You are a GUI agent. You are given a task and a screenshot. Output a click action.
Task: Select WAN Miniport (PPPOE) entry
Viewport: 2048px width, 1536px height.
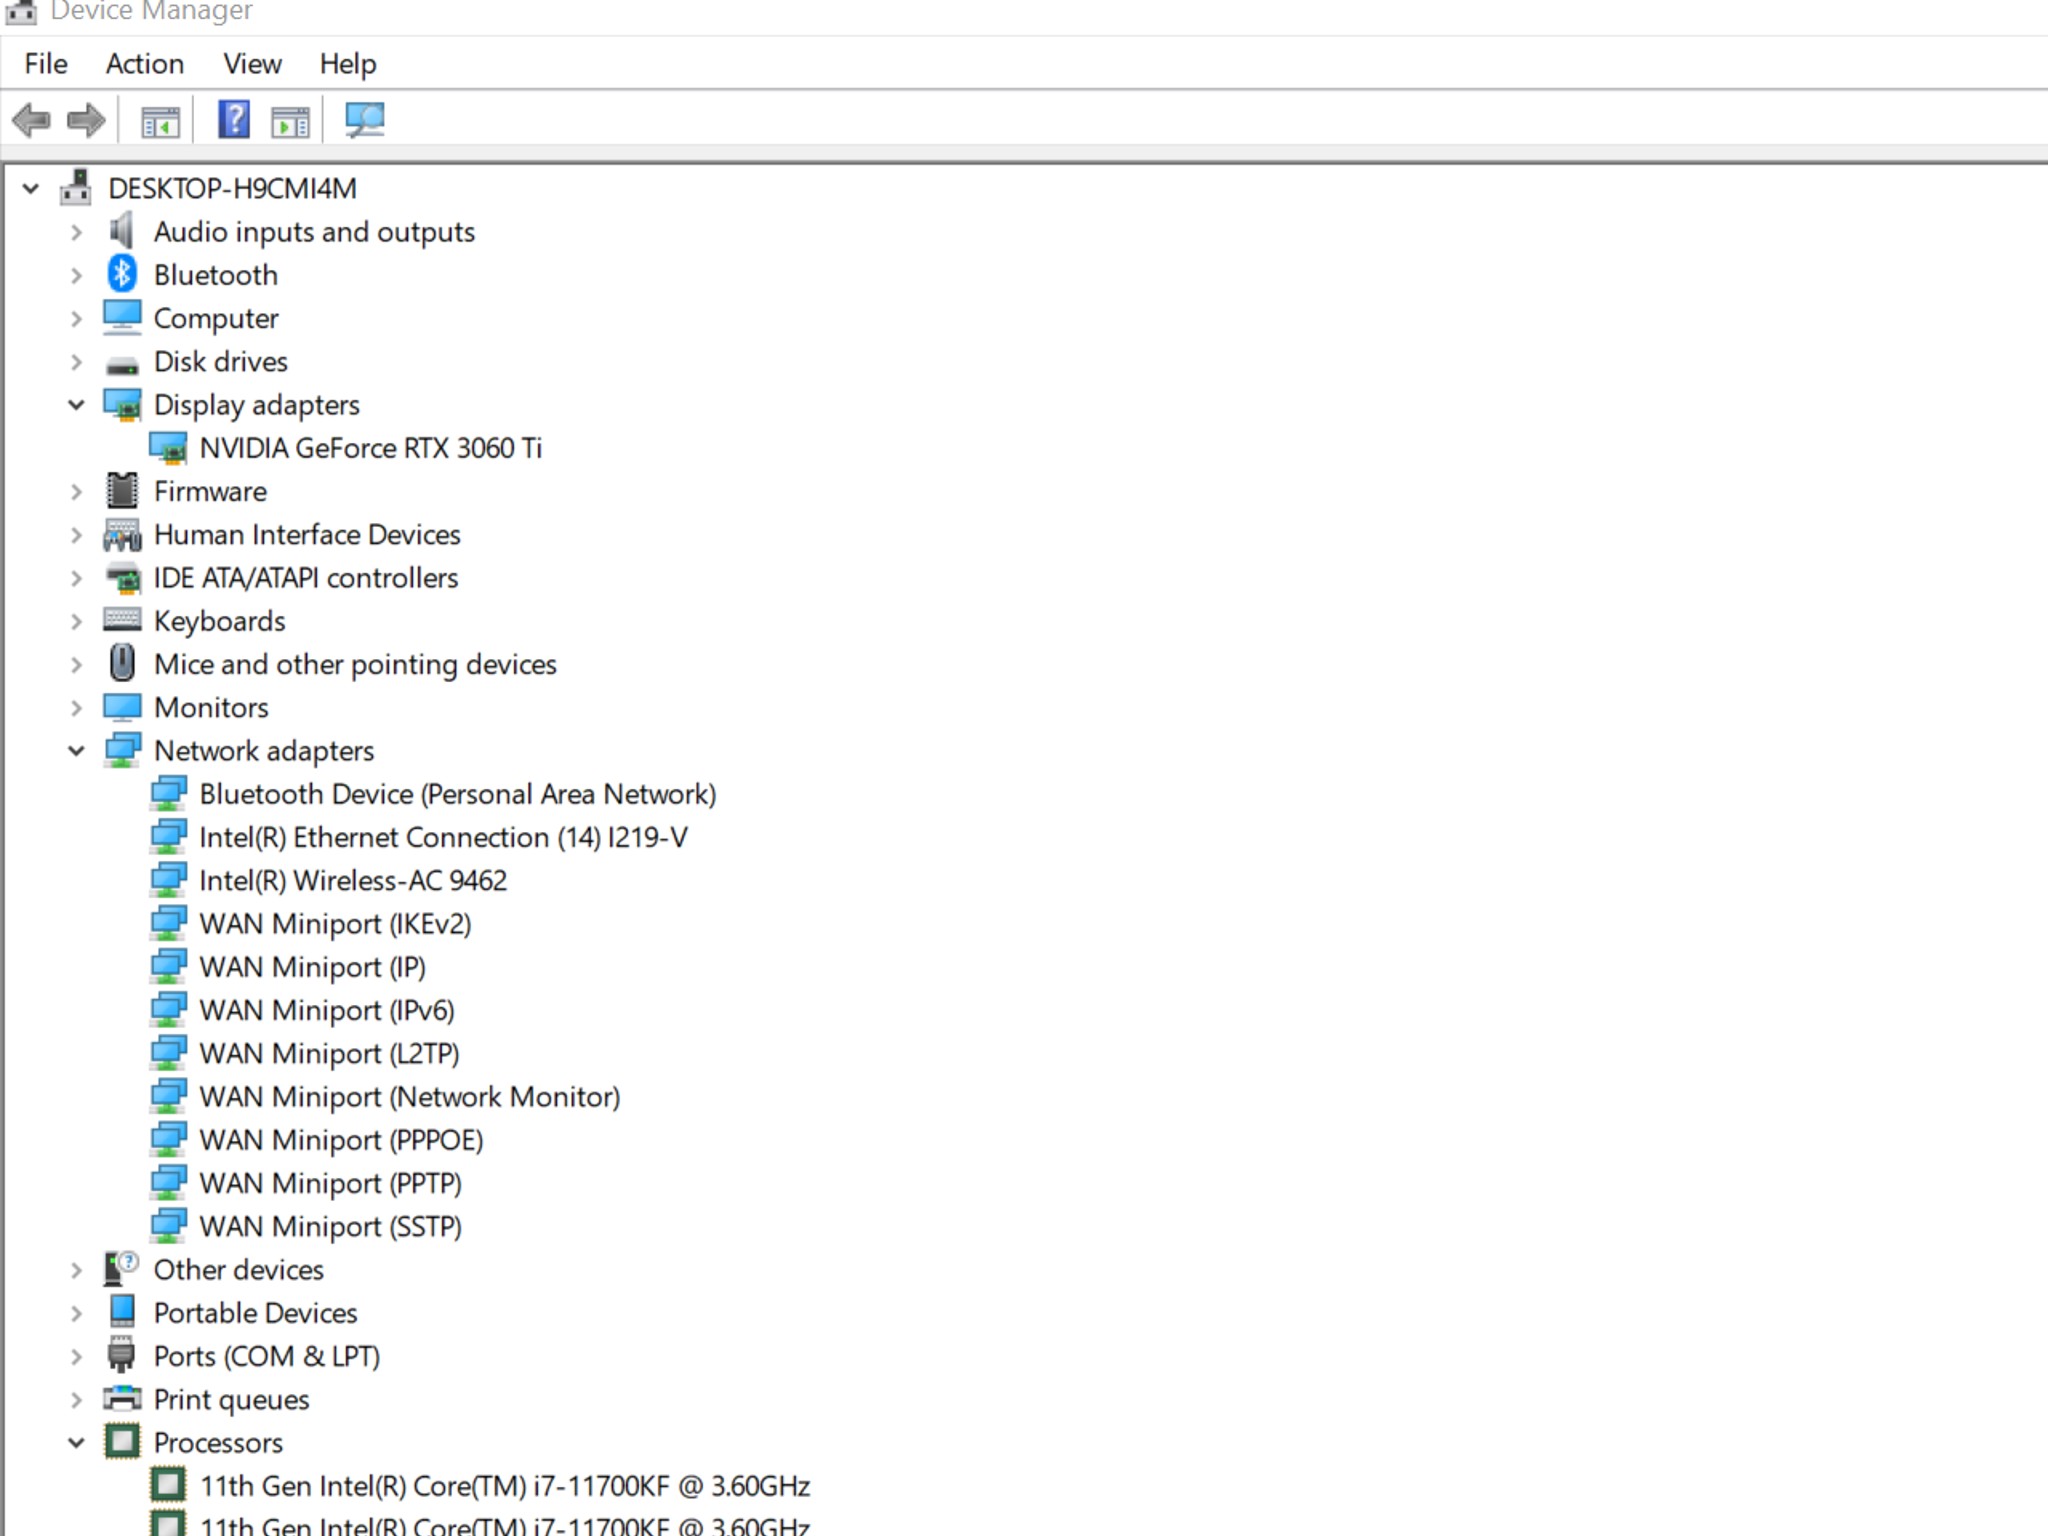341,1140
